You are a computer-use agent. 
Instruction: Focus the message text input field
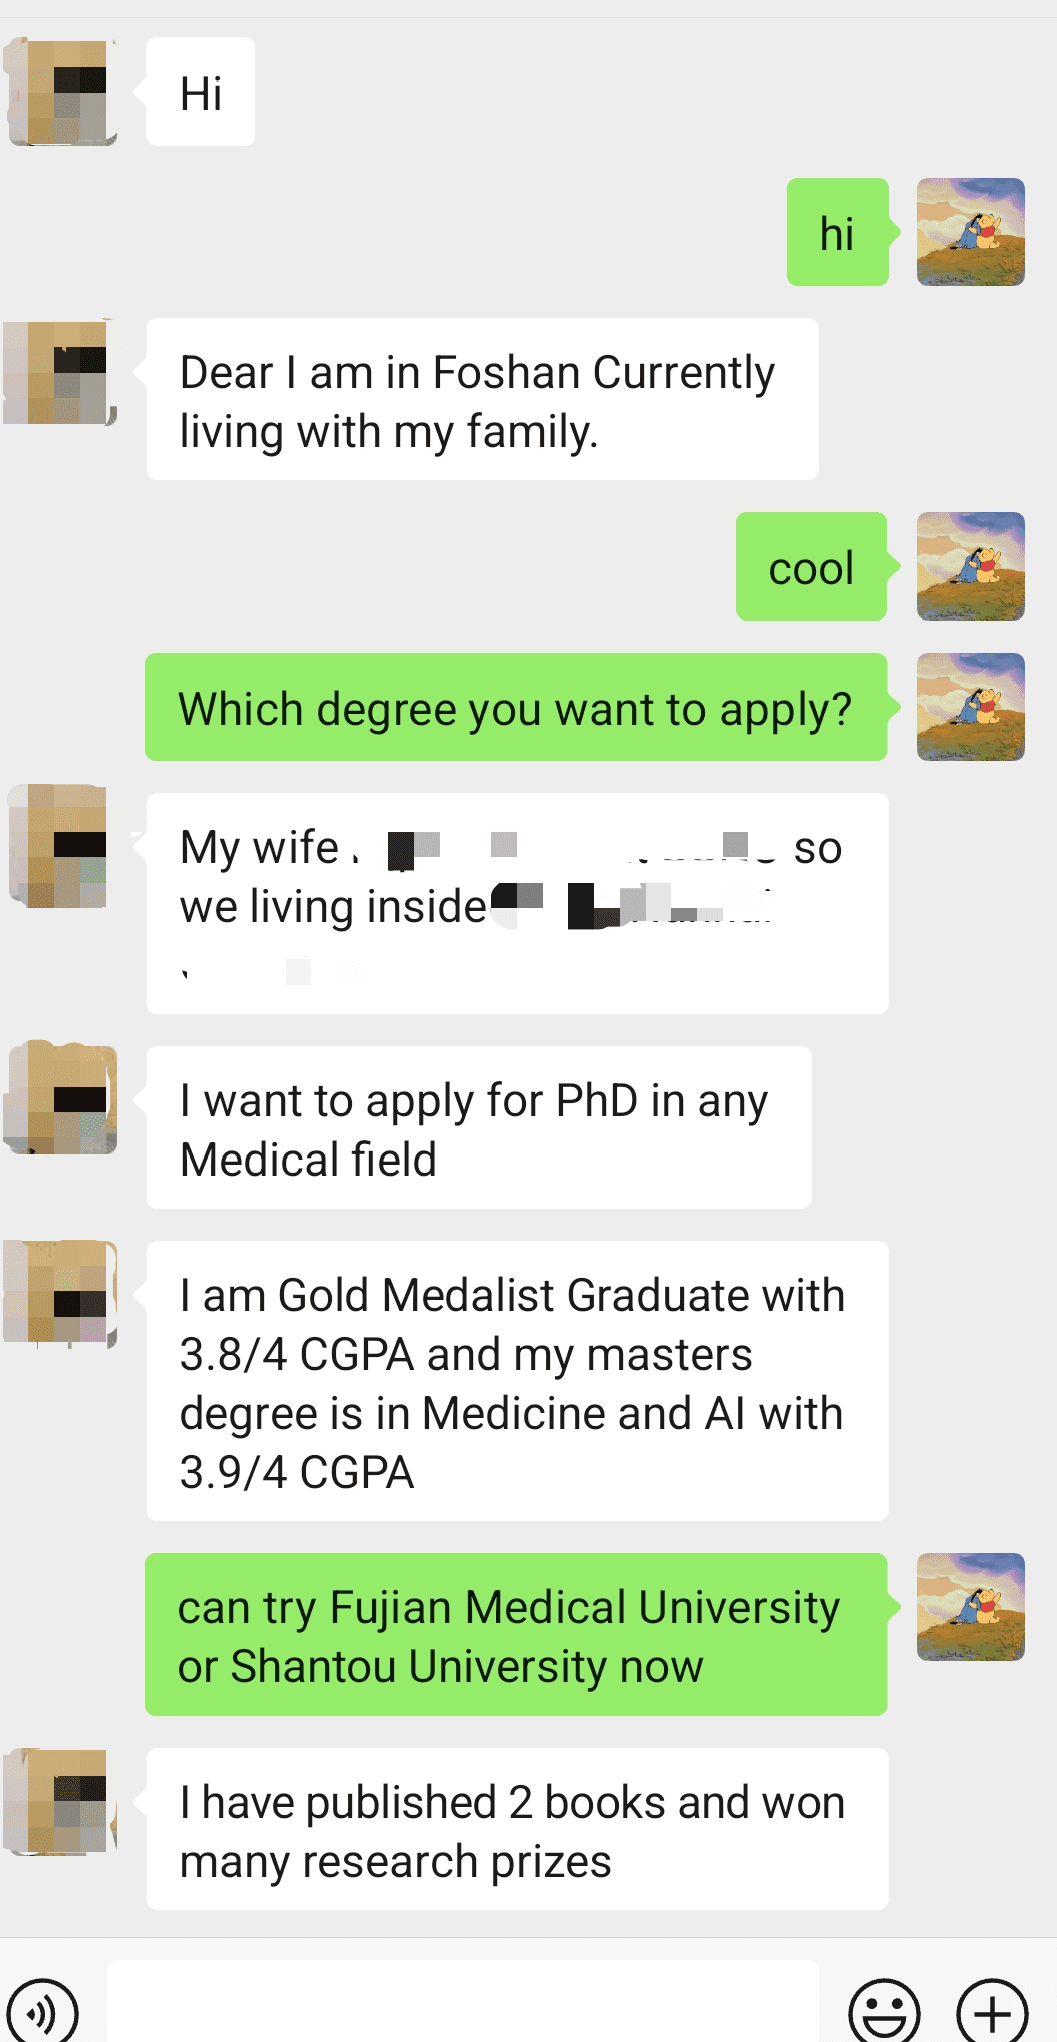[x=462, y=2005]
